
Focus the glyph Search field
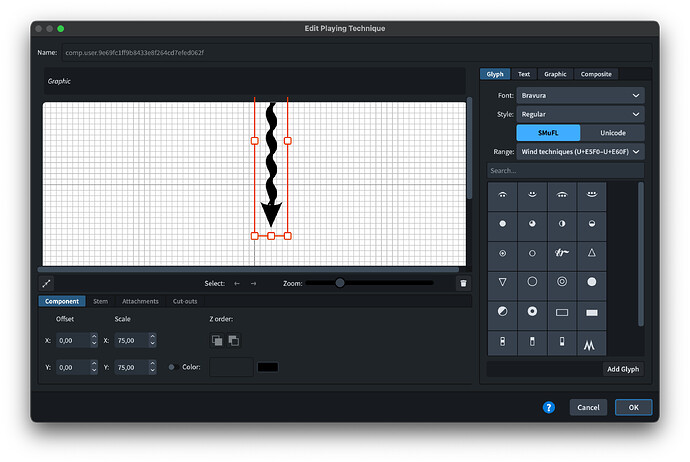coord(565,171)
